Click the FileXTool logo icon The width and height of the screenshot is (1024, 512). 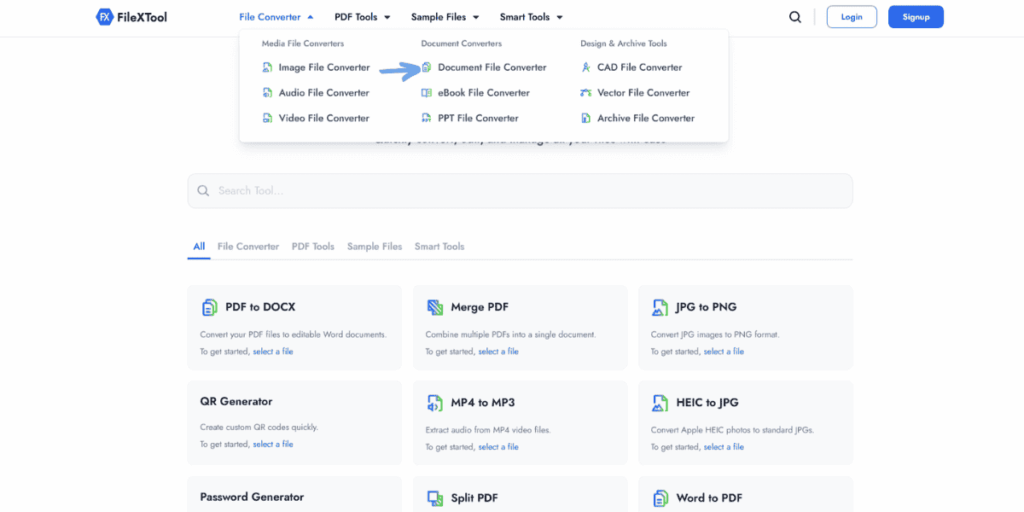104,17
